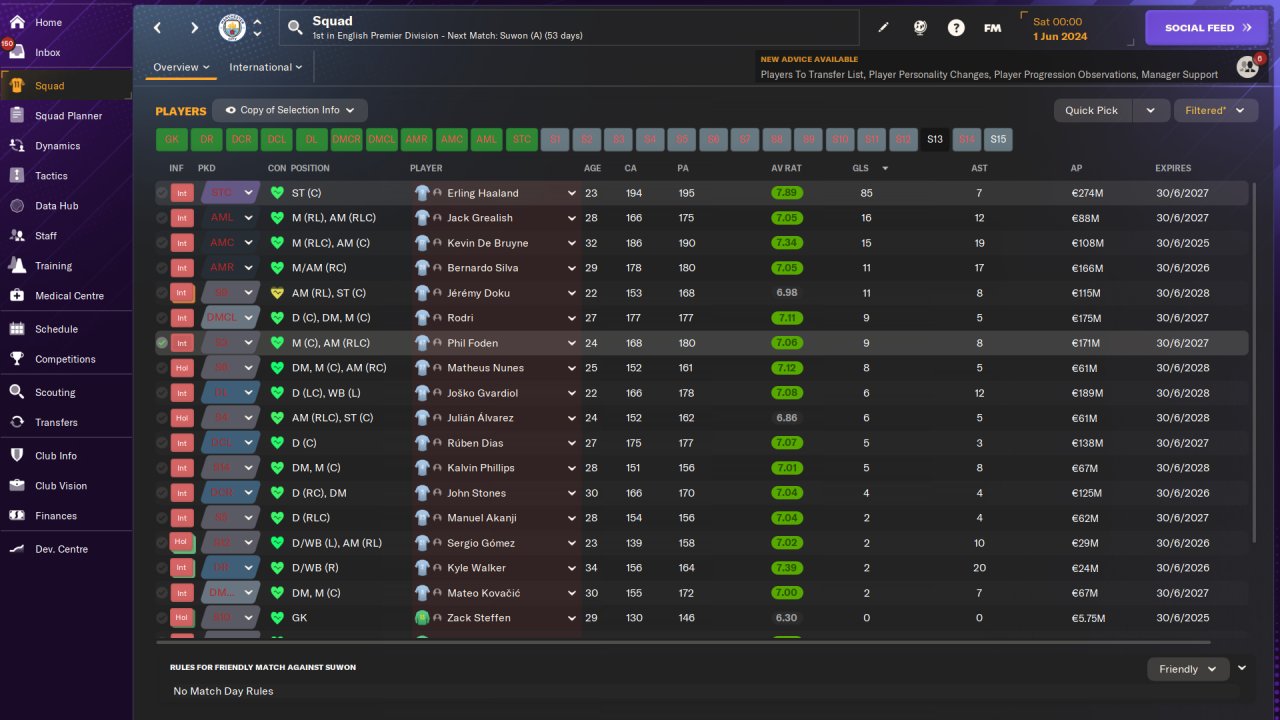Screen dimensions: 1280x720
Task: Open the Social Feed
Action: click(x=1207, y=28)
